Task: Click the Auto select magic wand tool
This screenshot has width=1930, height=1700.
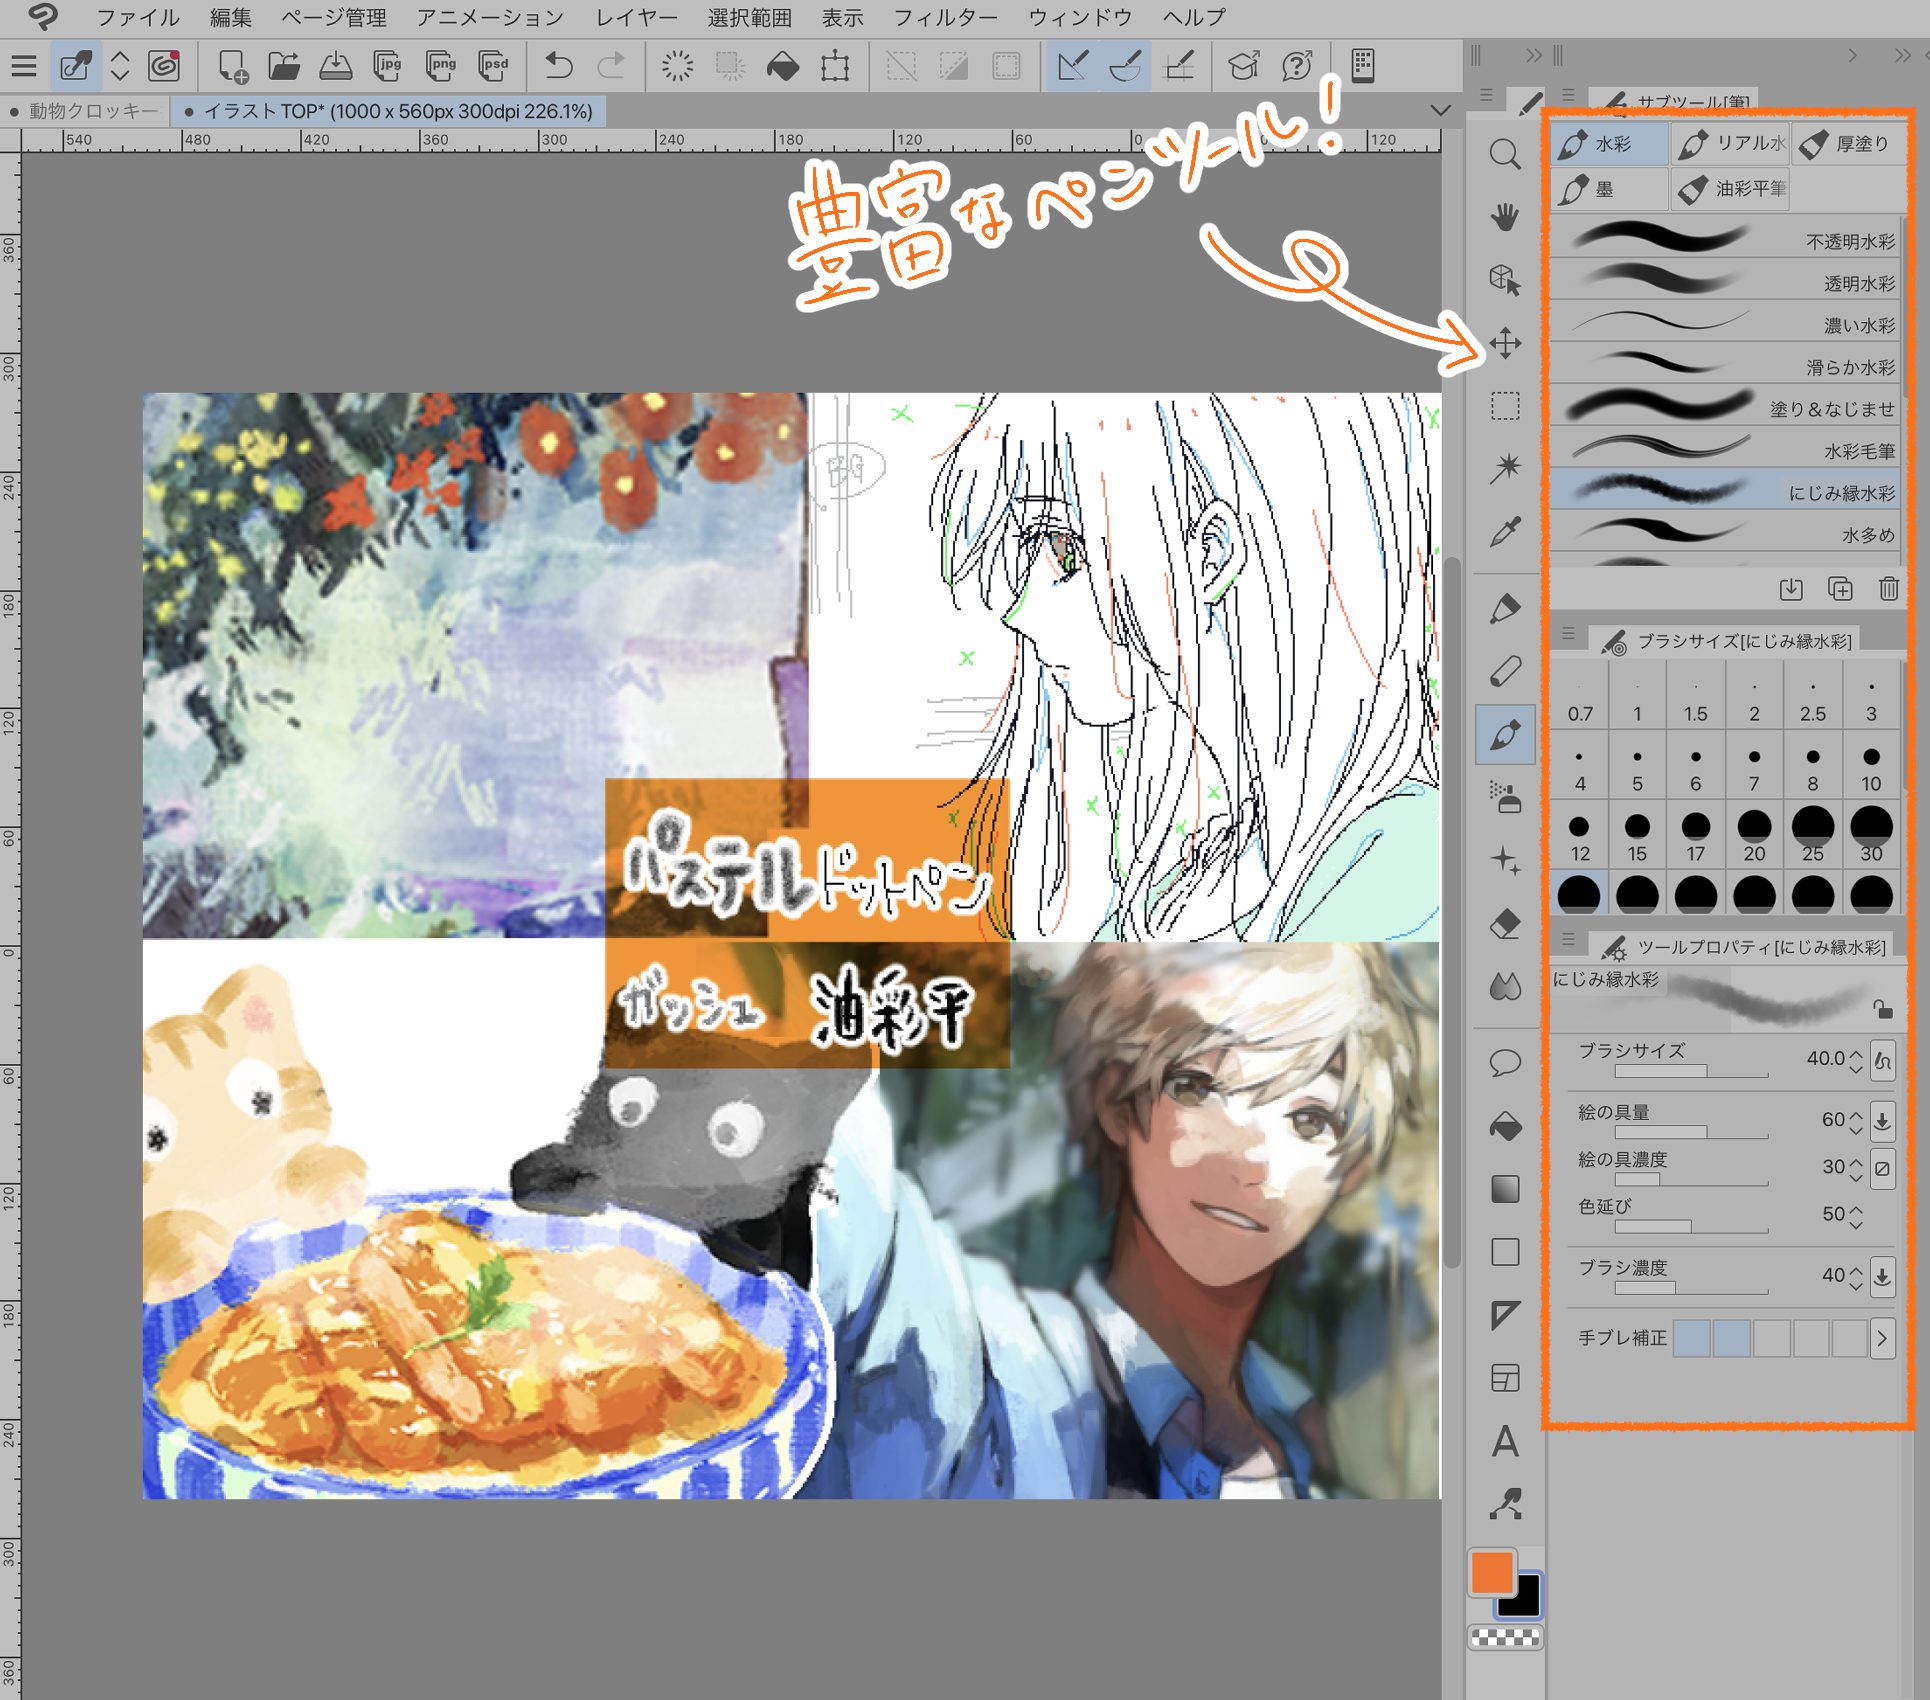Action: pos(1504,468)
